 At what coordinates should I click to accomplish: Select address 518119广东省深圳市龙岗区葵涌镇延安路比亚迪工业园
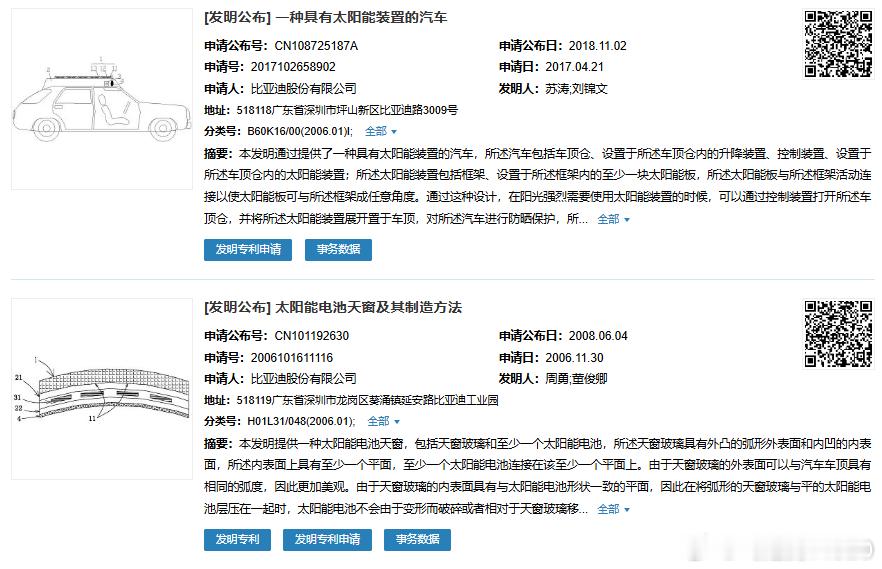point(367,400)
